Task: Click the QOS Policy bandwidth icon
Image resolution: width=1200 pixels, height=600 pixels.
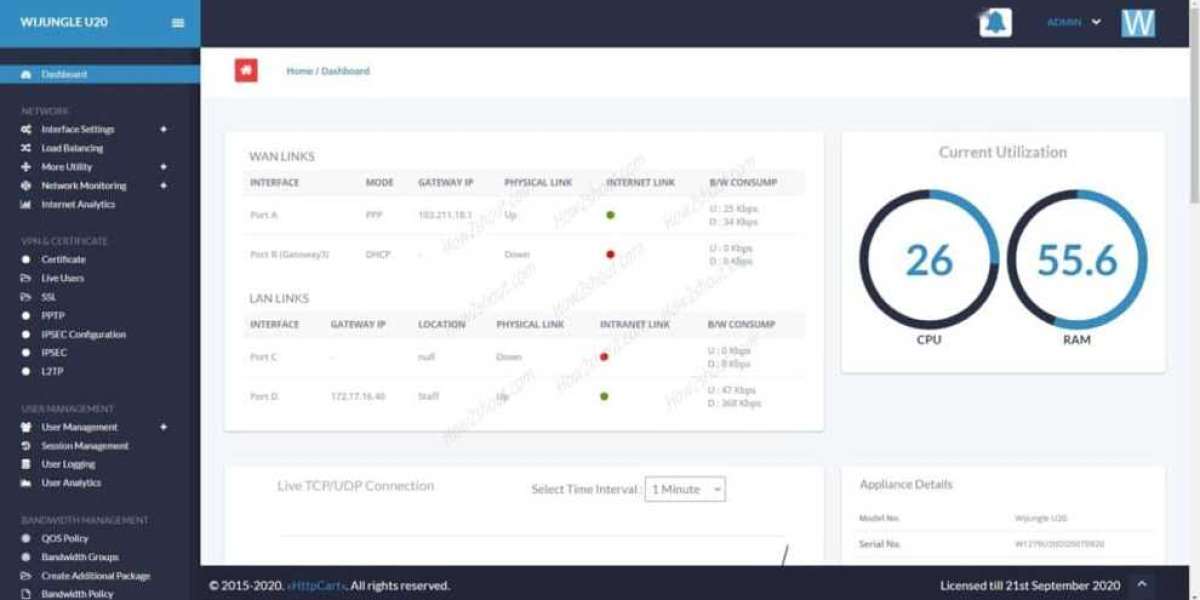Action: (x=24, y=537)
